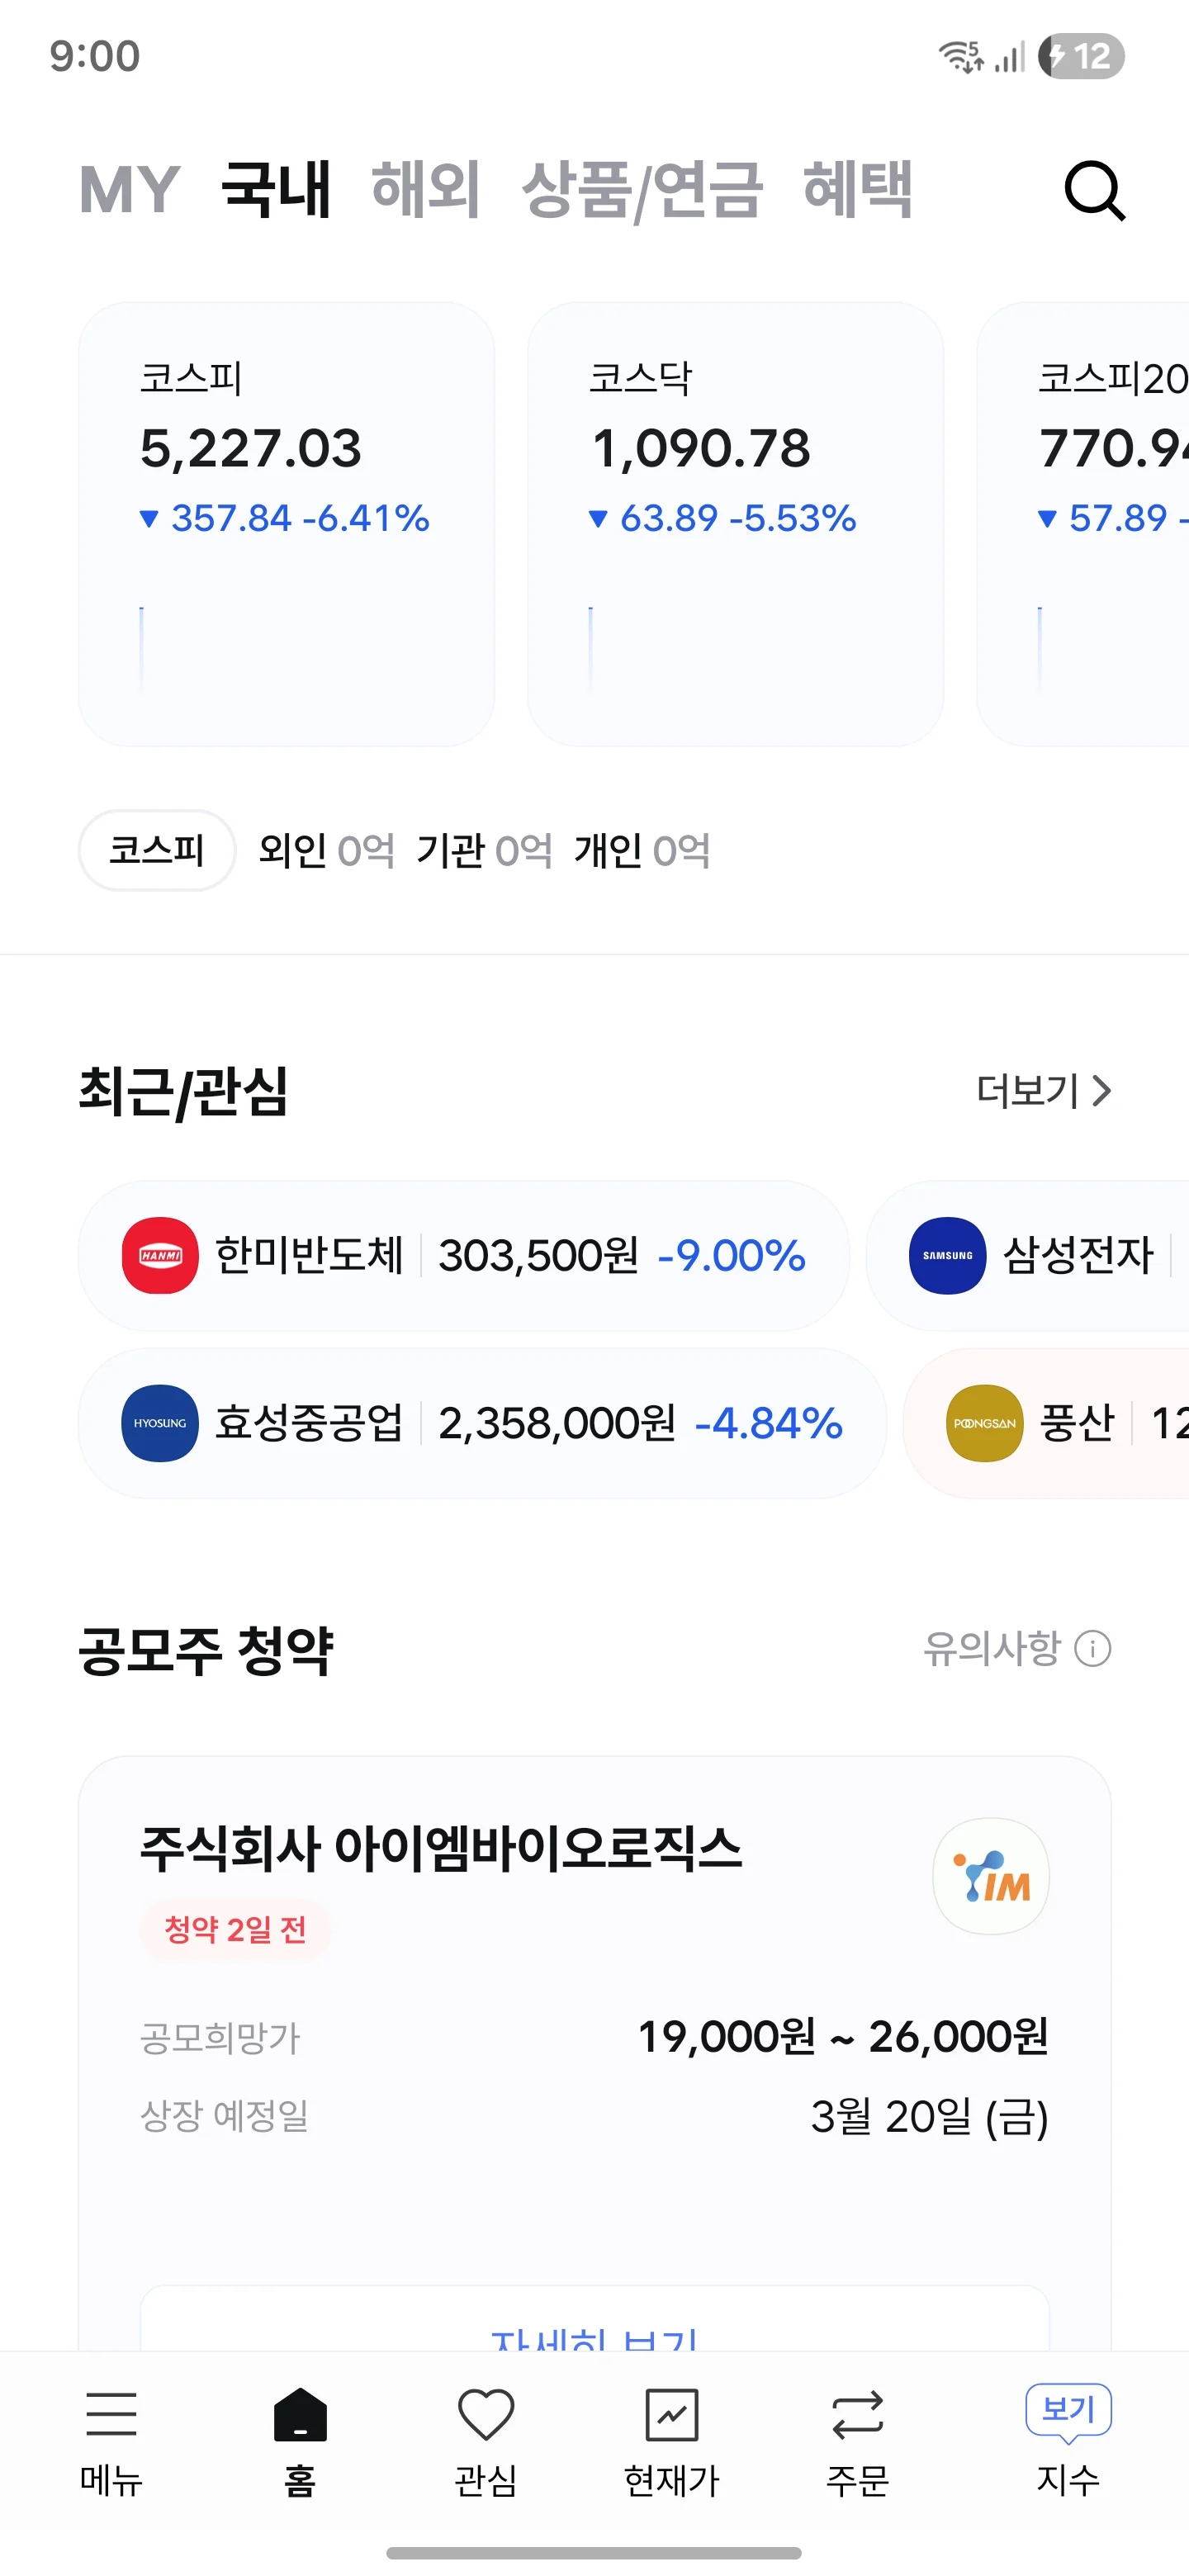
Task: Tap the 아이엠바이오로직스 company logo
Action: [x=990, y=1876]
